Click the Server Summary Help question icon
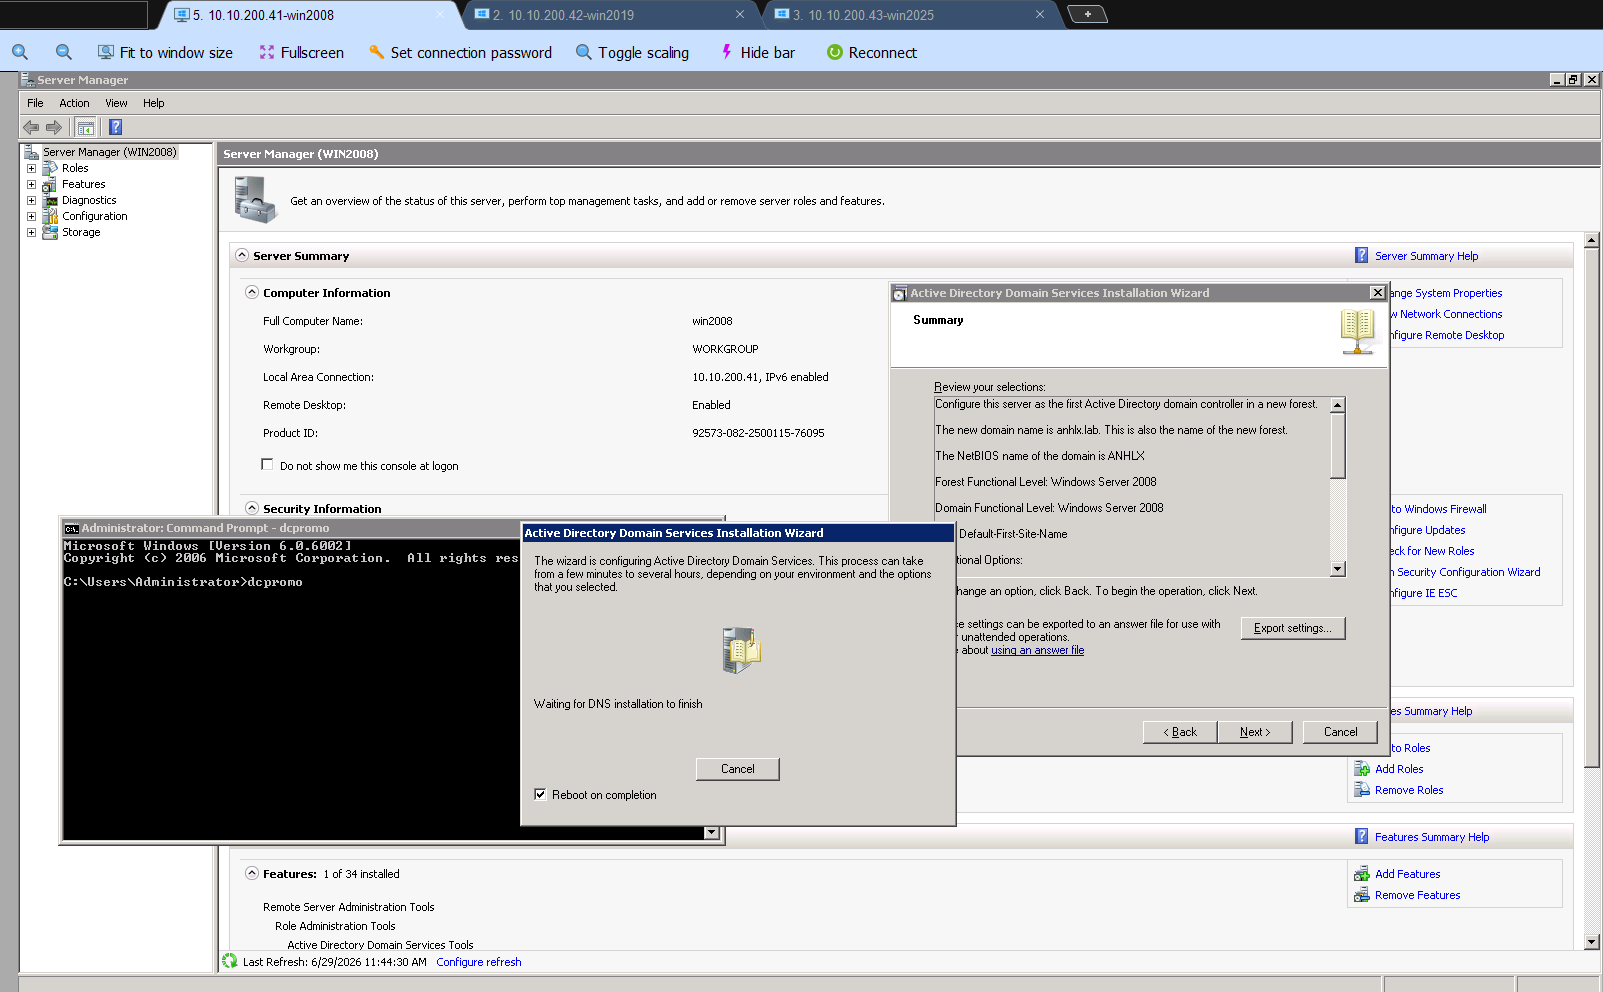The width and height of the screenshot is (1603, 992). 1361,255
